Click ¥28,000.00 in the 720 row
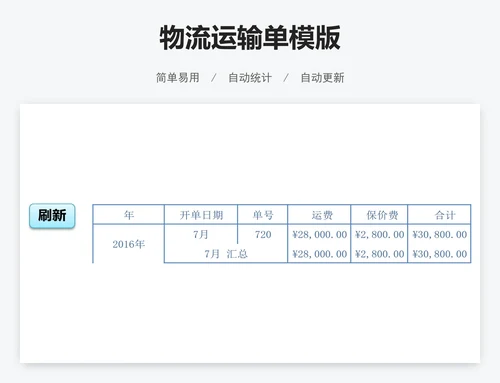 (320, 234)
